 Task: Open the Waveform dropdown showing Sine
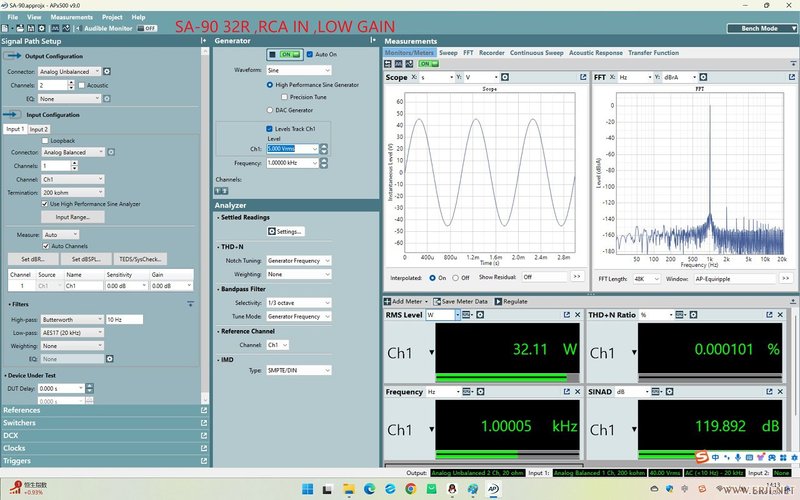click(x=296, y=71)
